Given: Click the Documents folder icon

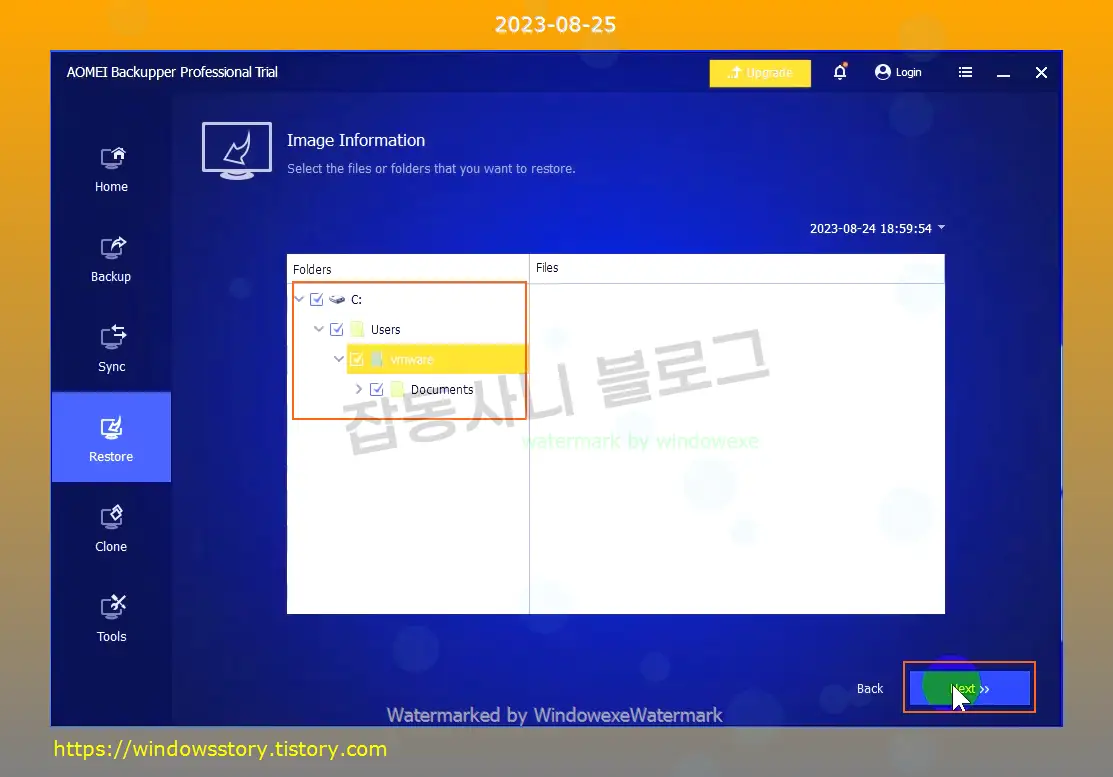Looking at the screenshot, I should 398,389.
